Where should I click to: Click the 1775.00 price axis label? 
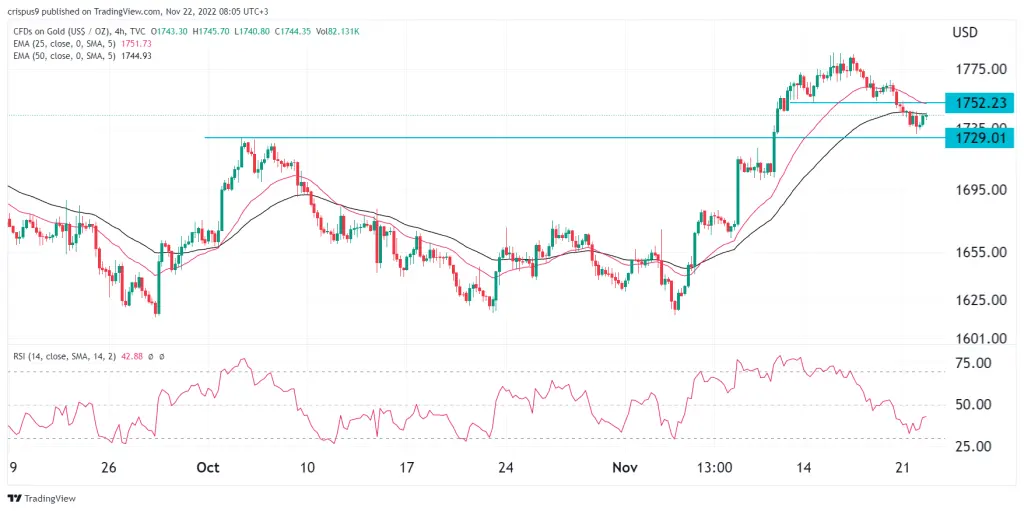pos(979,69)
